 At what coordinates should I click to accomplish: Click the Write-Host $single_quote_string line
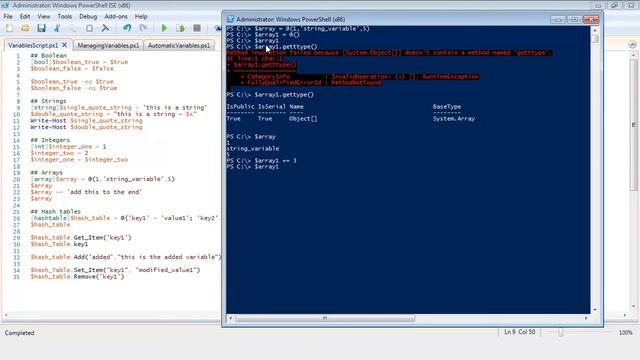(x=86, y=121)
